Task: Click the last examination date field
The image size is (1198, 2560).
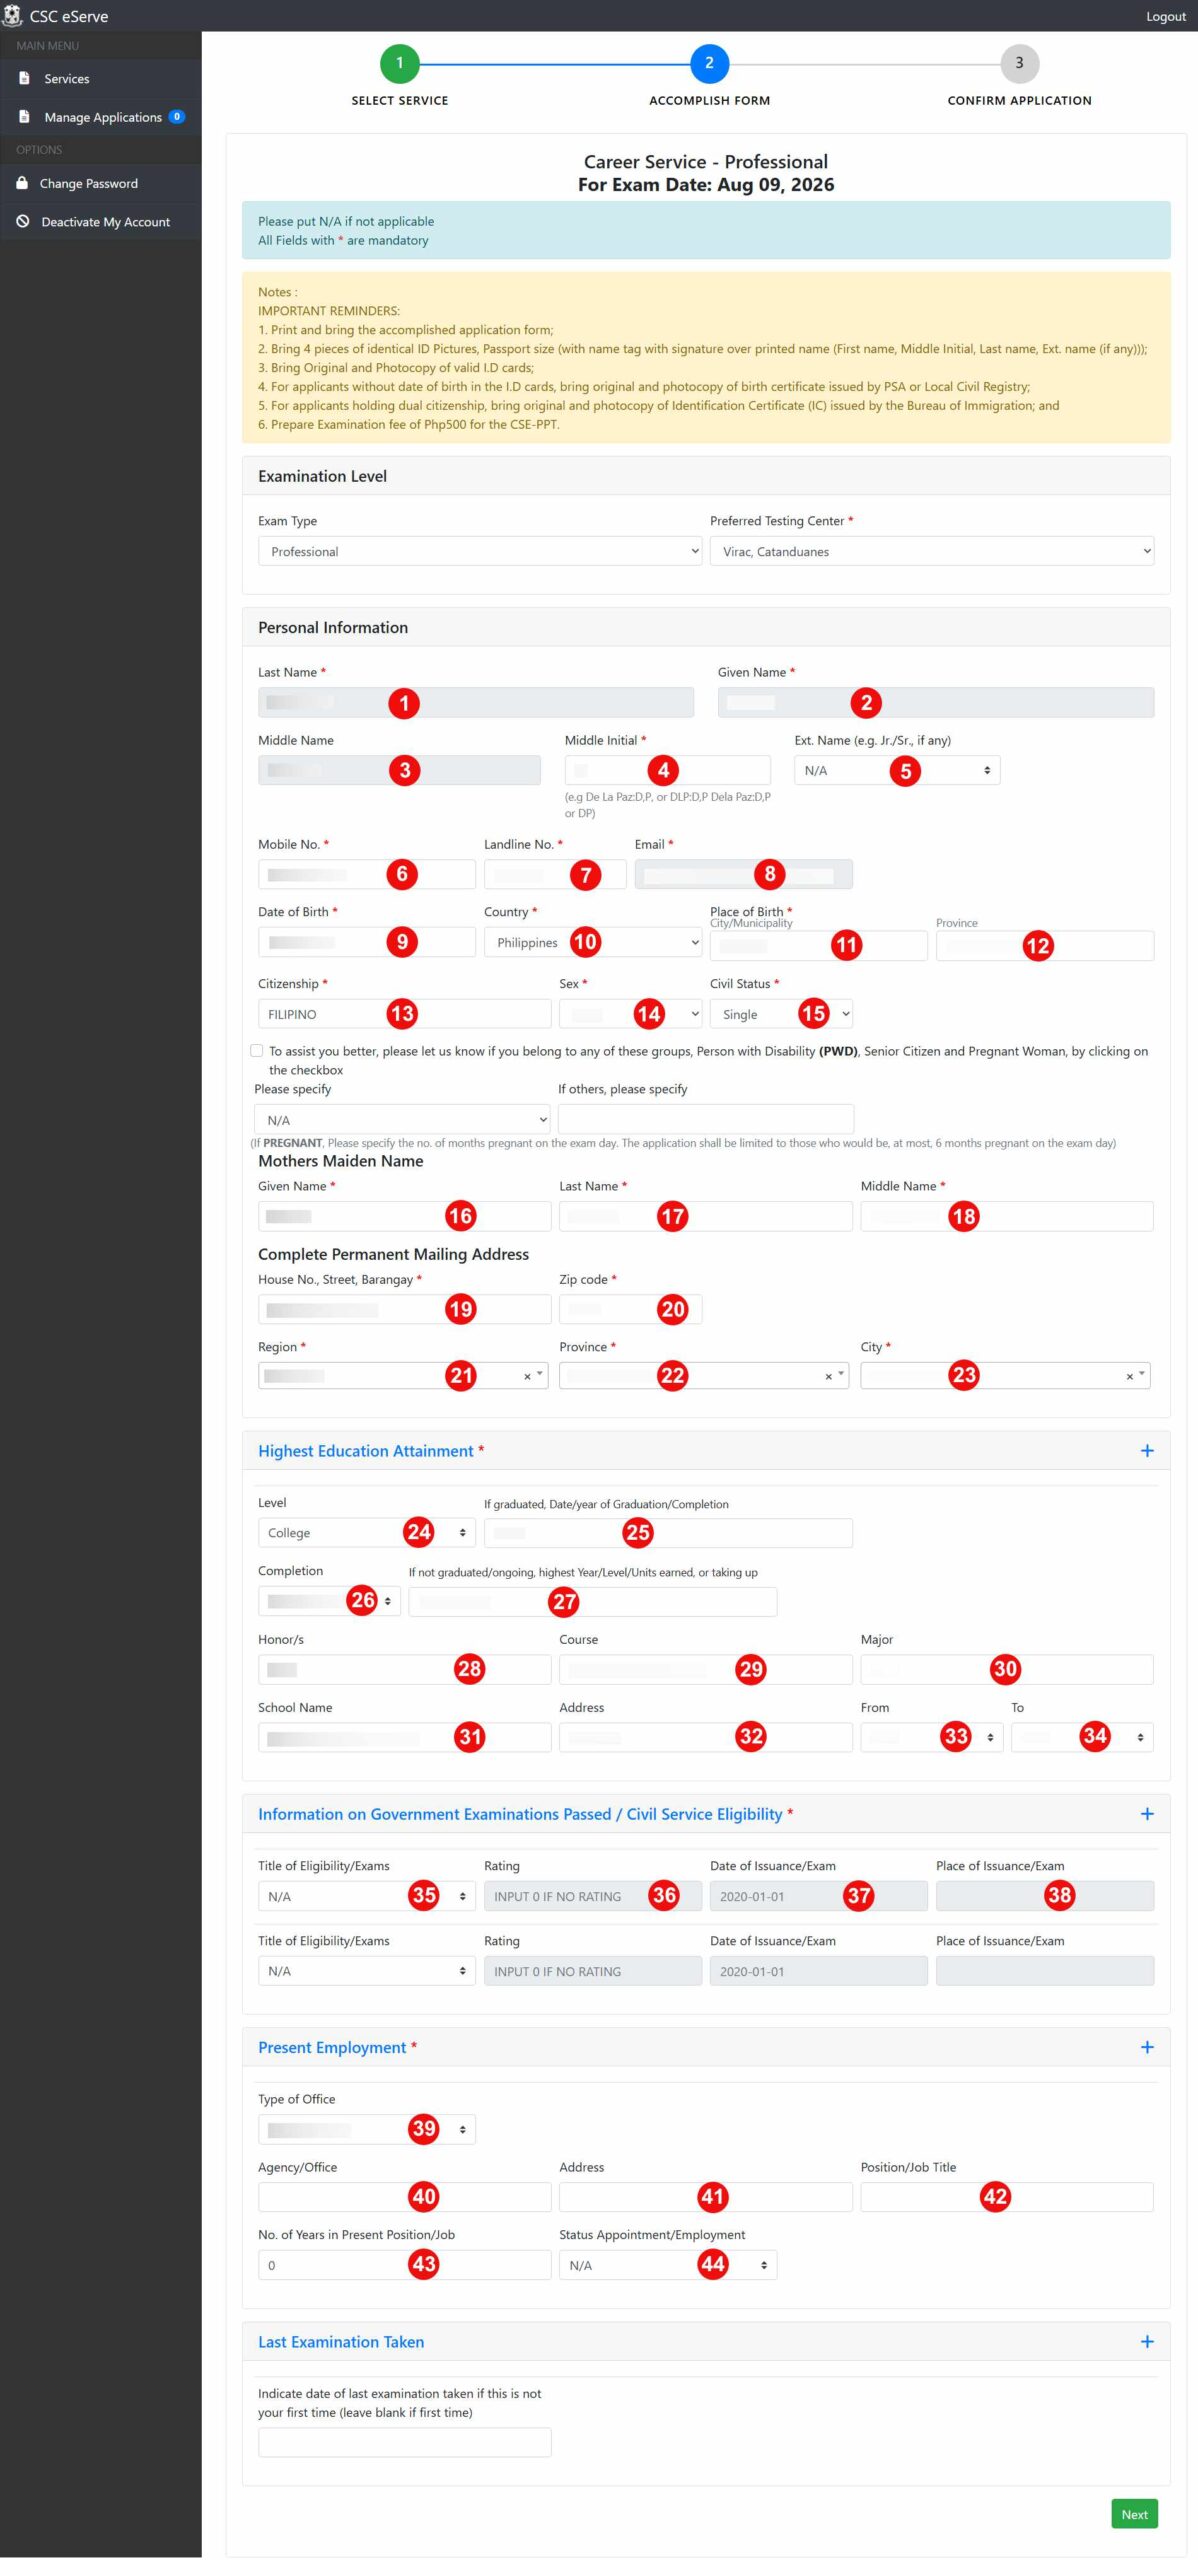Action: pyautogui.click(x=404, y=2442)
